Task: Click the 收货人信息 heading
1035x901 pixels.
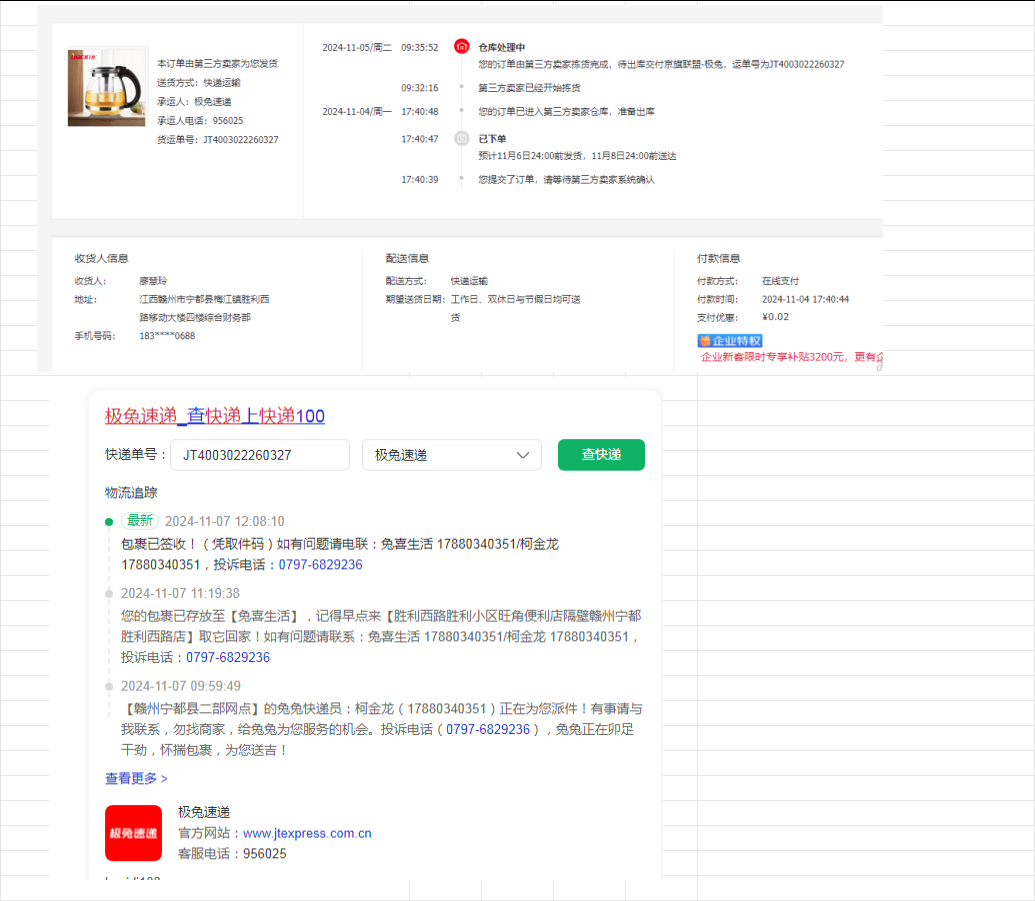Action: pyautogui.click(x=101, y=258)
